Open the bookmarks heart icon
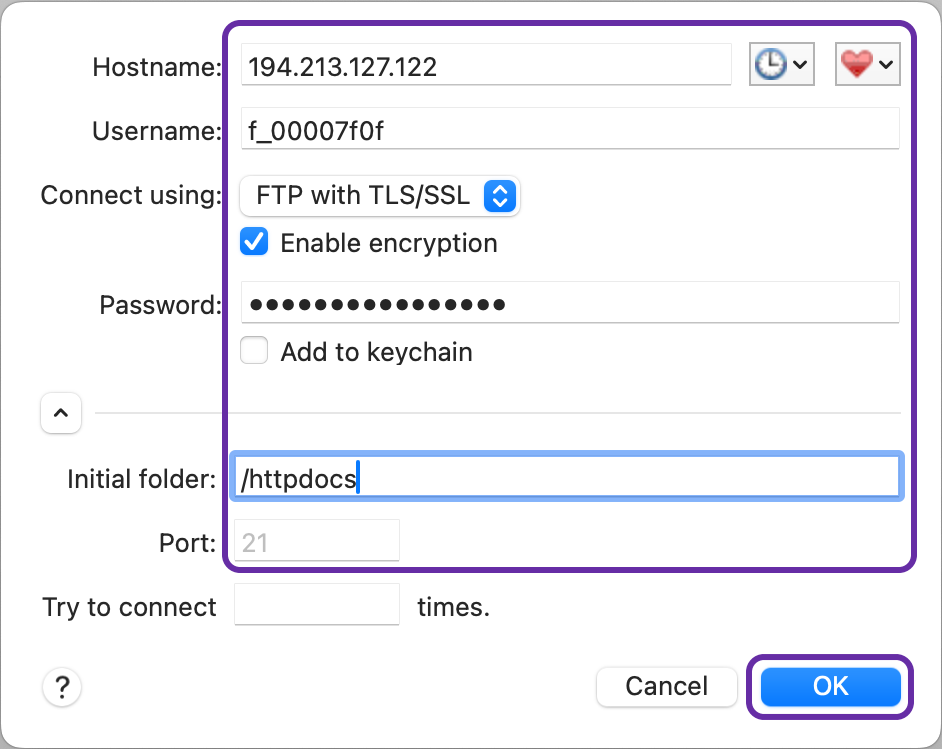 857,65
